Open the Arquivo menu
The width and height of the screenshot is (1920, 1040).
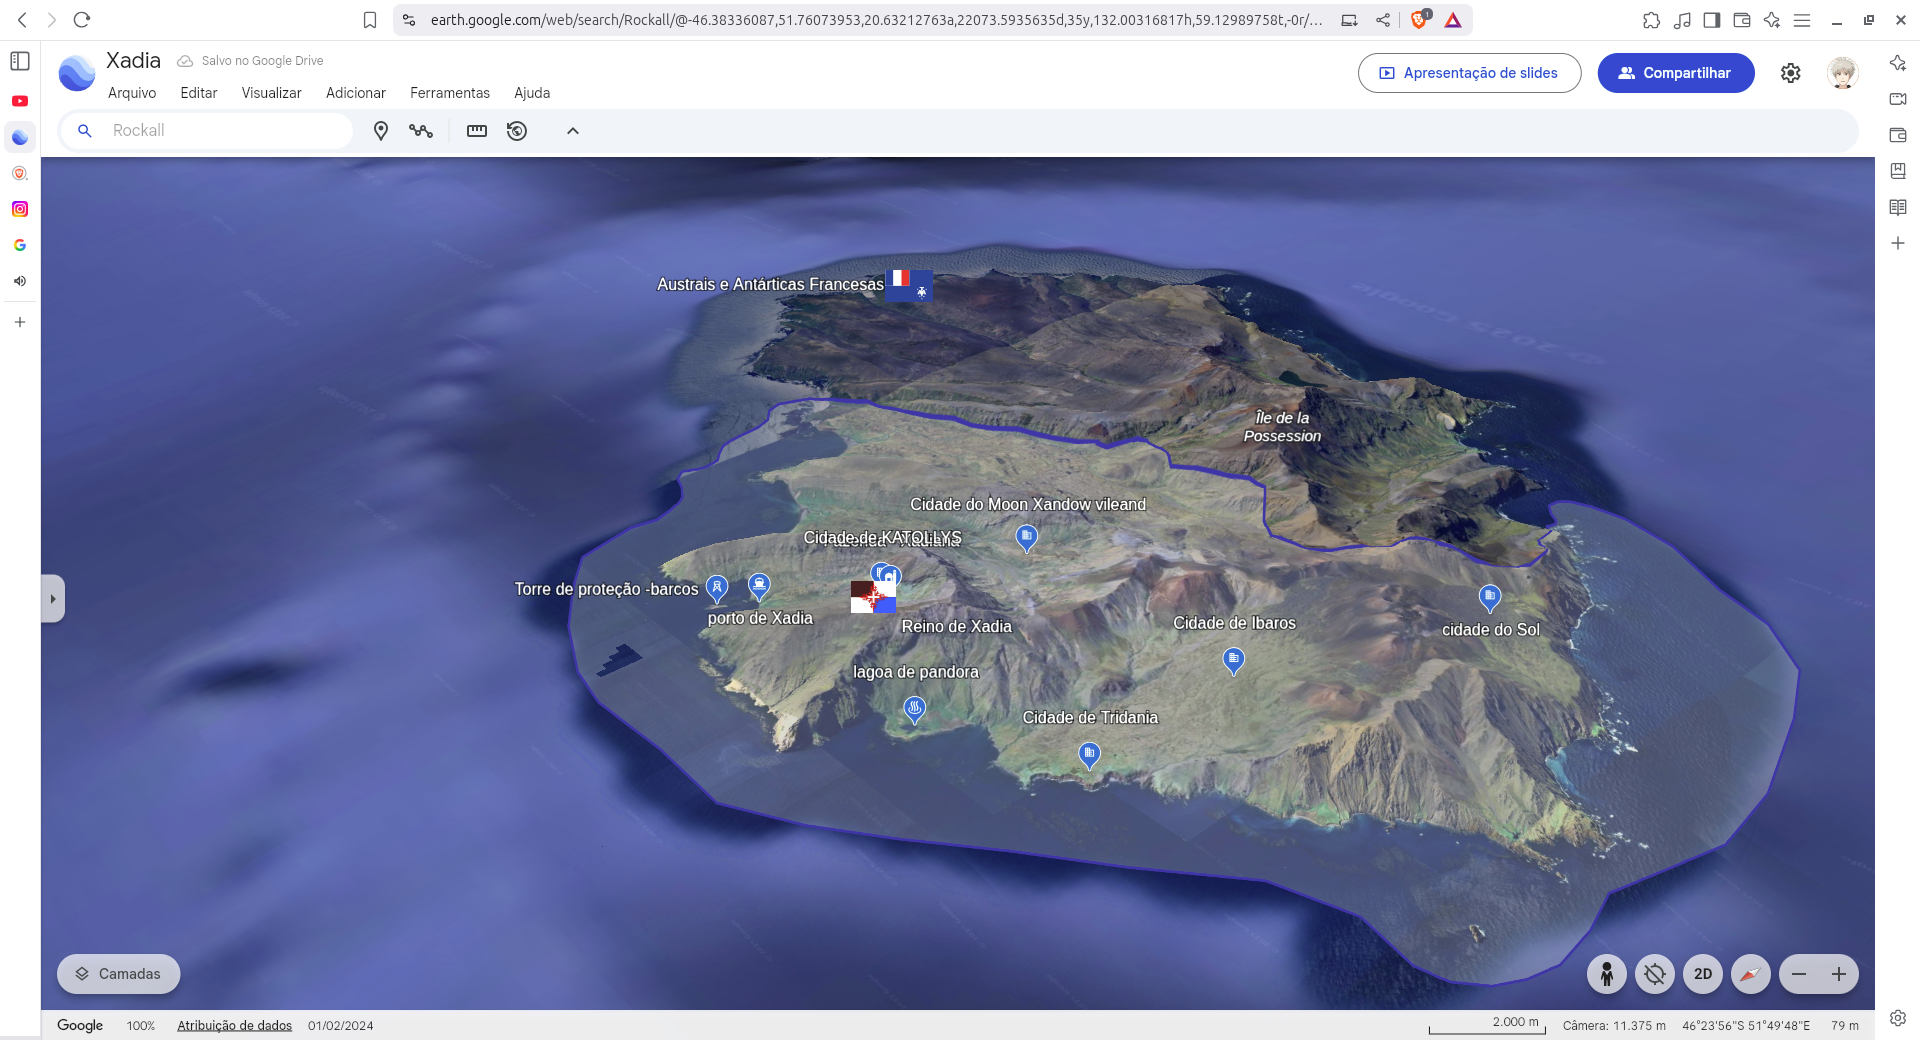tap(132, 93)
